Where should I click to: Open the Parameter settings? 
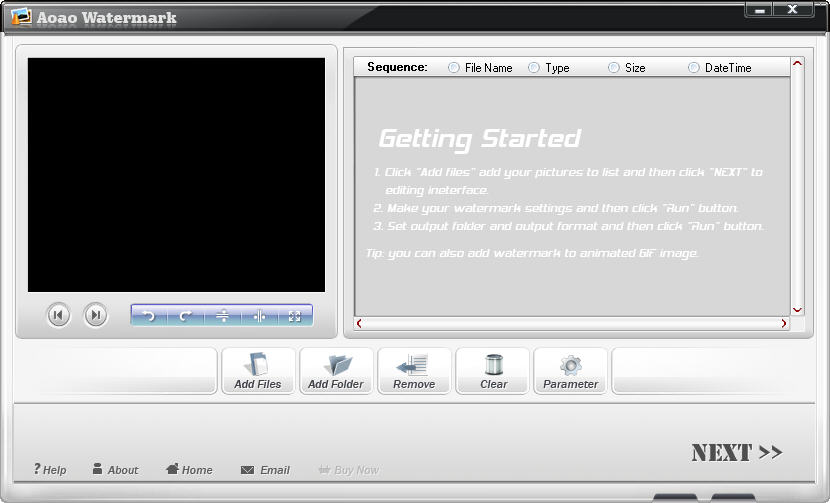571,371
